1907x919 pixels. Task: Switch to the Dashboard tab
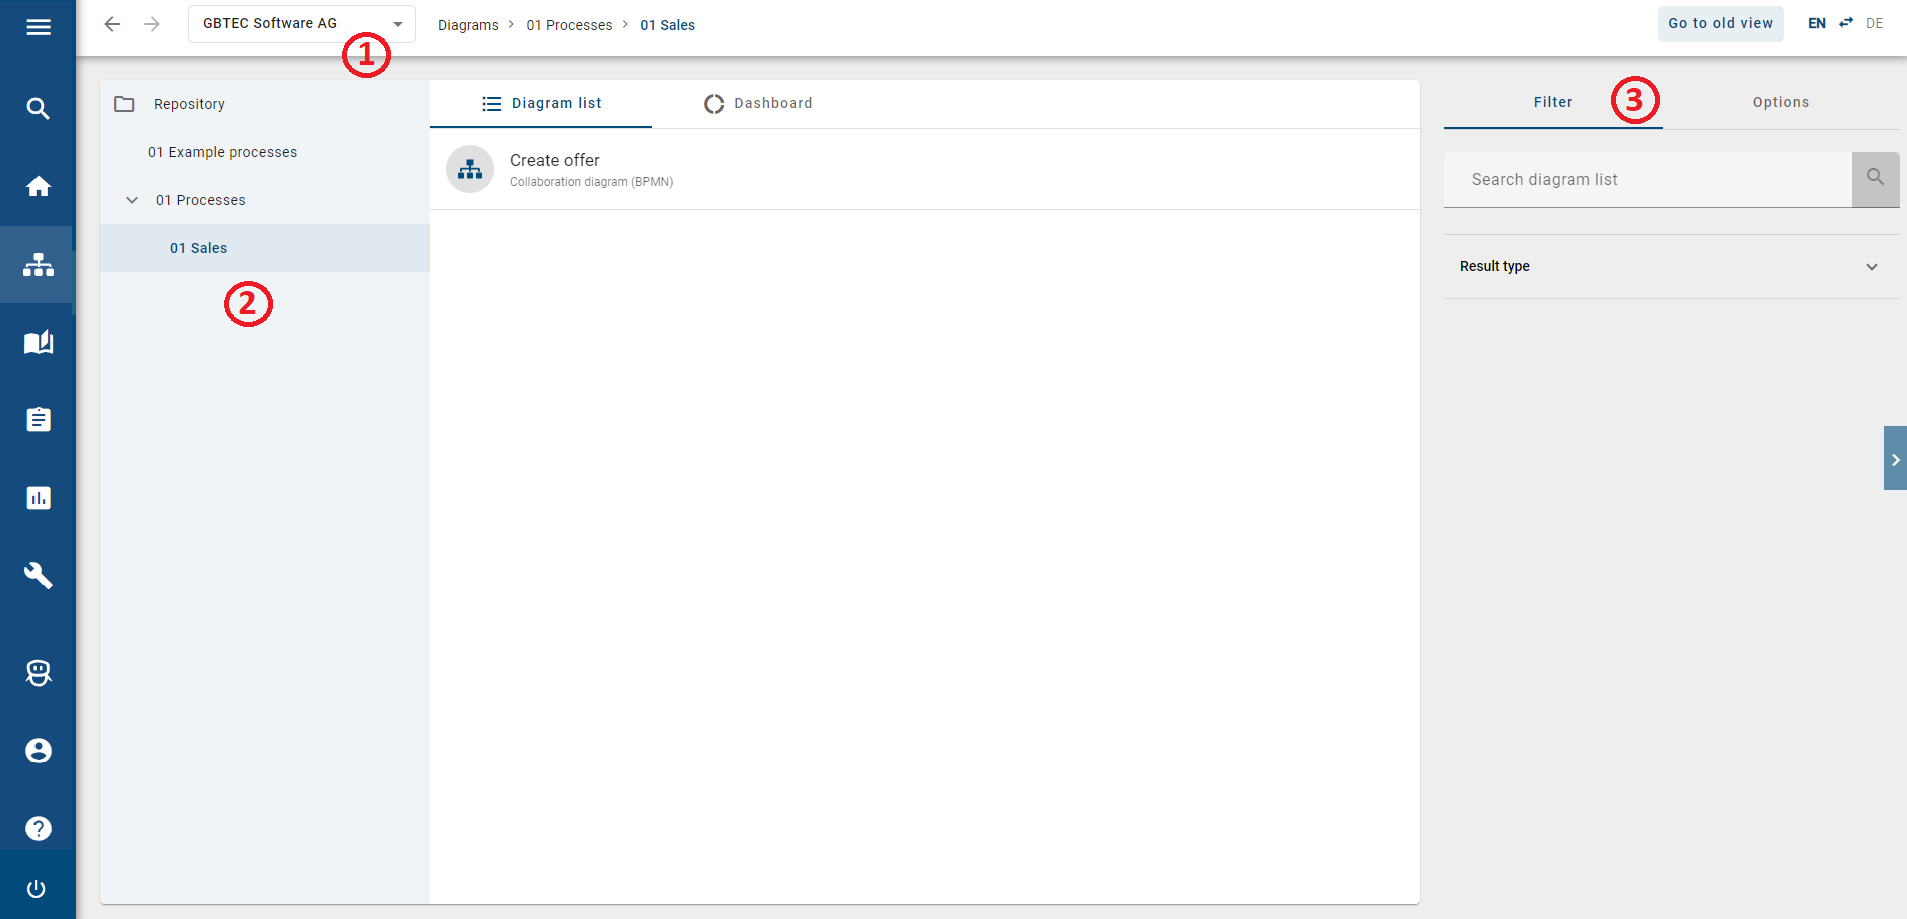coord(758,103)
